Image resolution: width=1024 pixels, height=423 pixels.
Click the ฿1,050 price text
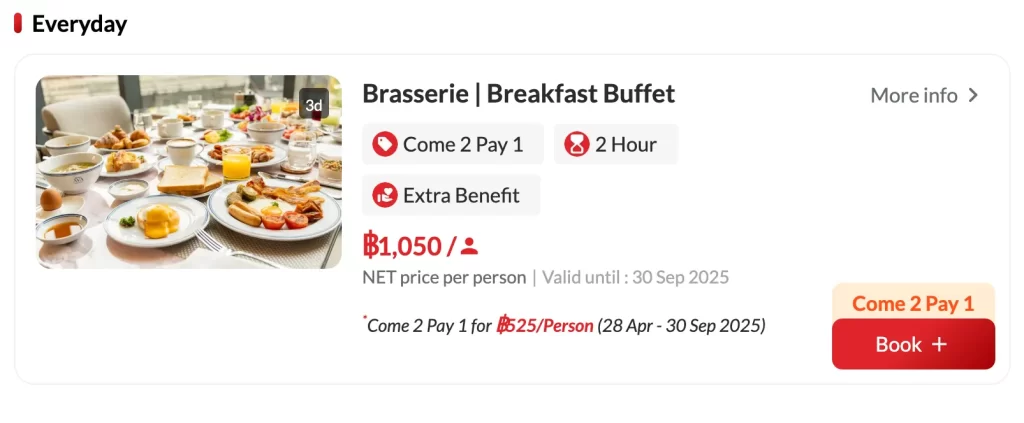pos(402,245)
